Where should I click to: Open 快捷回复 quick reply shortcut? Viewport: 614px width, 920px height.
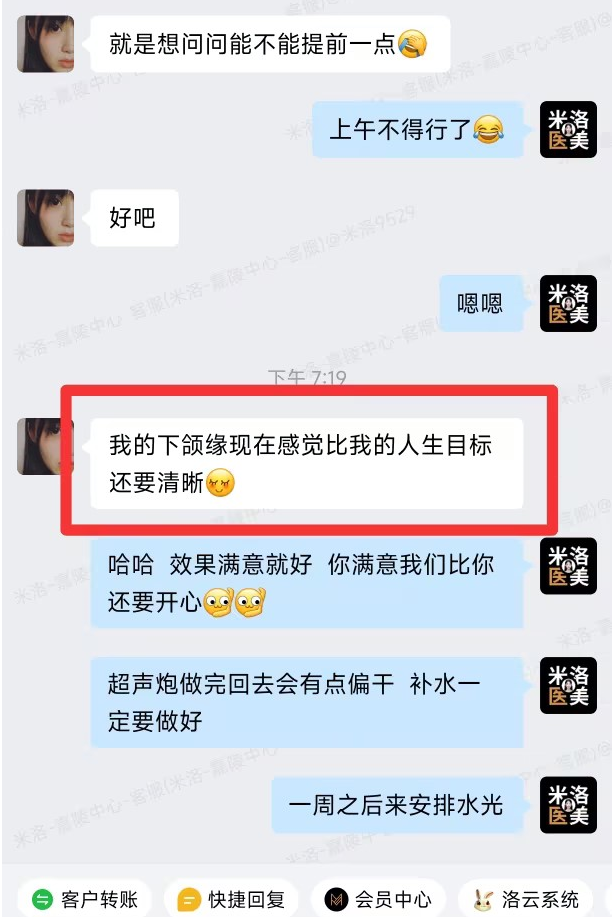click(x=231, y=899)
